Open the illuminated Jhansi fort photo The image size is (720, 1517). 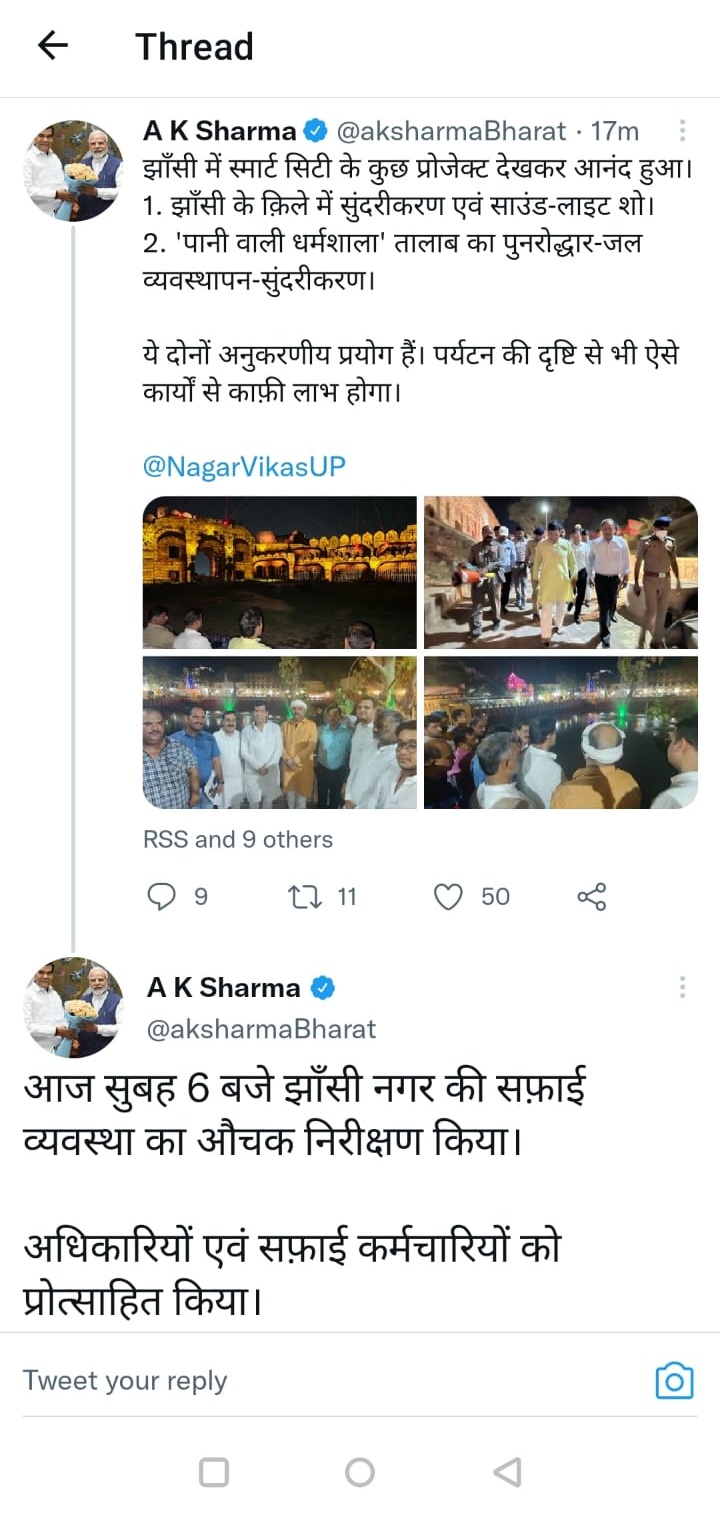pyautogui.click(x=280, y=572)
